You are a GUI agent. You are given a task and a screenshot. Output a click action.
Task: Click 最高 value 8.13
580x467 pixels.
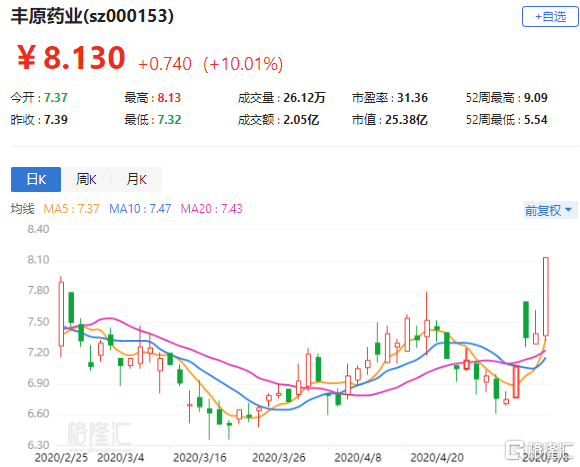169,98
